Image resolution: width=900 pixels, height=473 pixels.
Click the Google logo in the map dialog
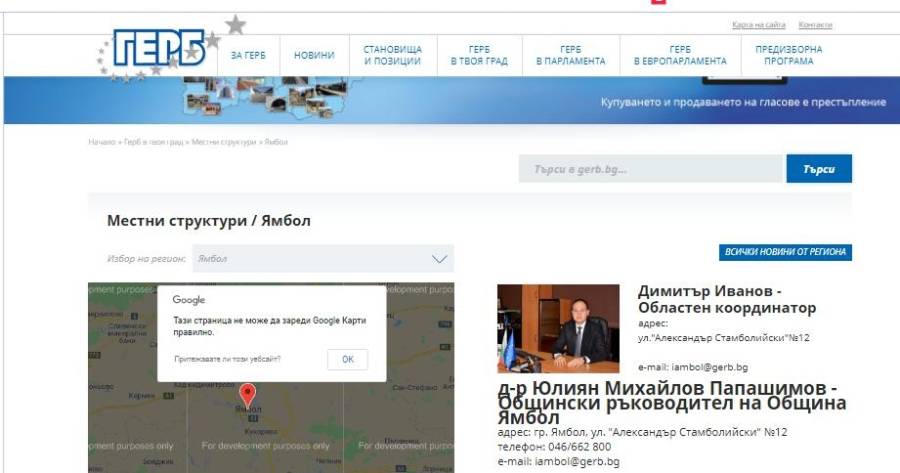tap(189, 300)
